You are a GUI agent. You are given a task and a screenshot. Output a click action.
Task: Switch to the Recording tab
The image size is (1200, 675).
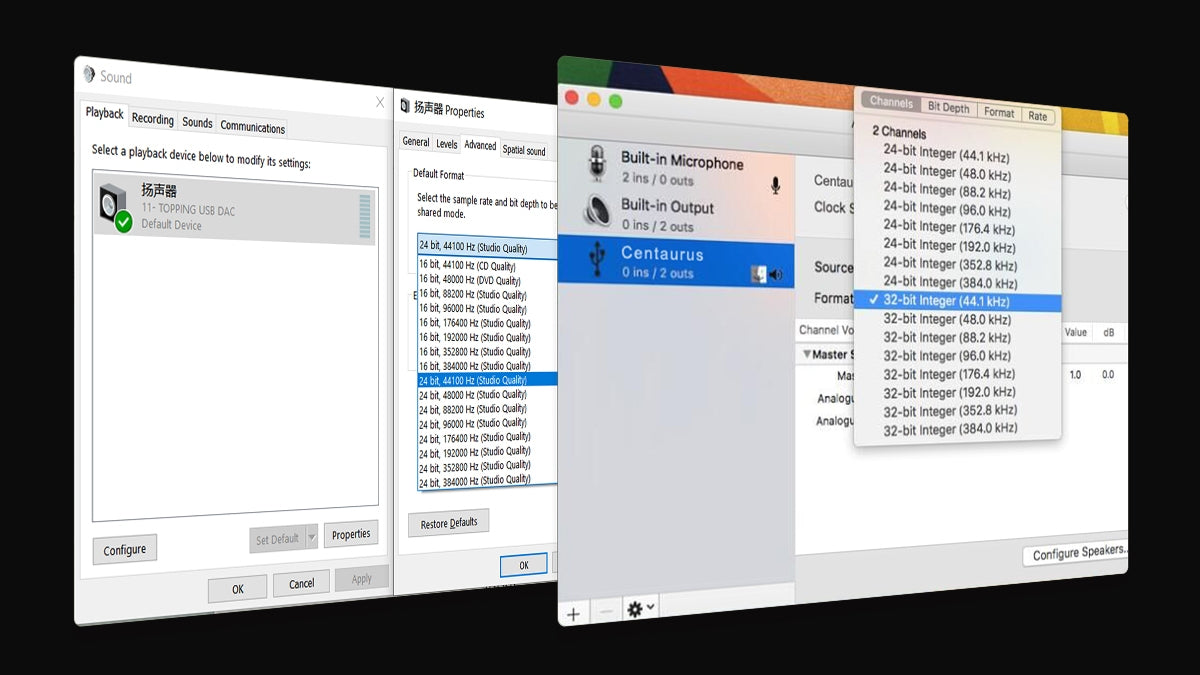click(153, 119)
